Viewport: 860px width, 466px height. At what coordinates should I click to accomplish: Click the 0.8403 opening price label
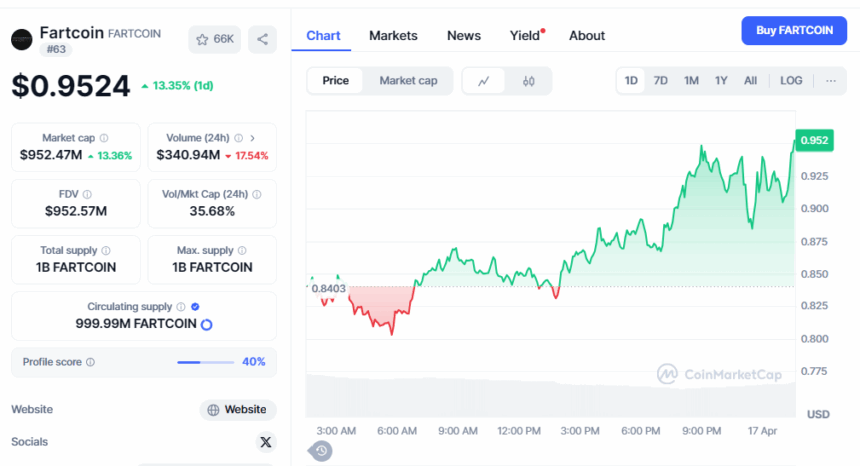click(x=329, y=288)
